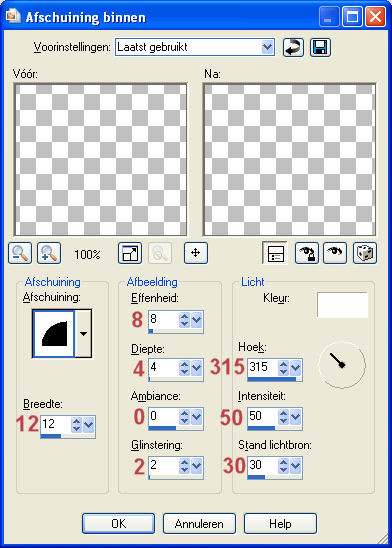Click the fit preview to window icon
Viewport: 392px width, 548px height.
click(x=130, y=253)
